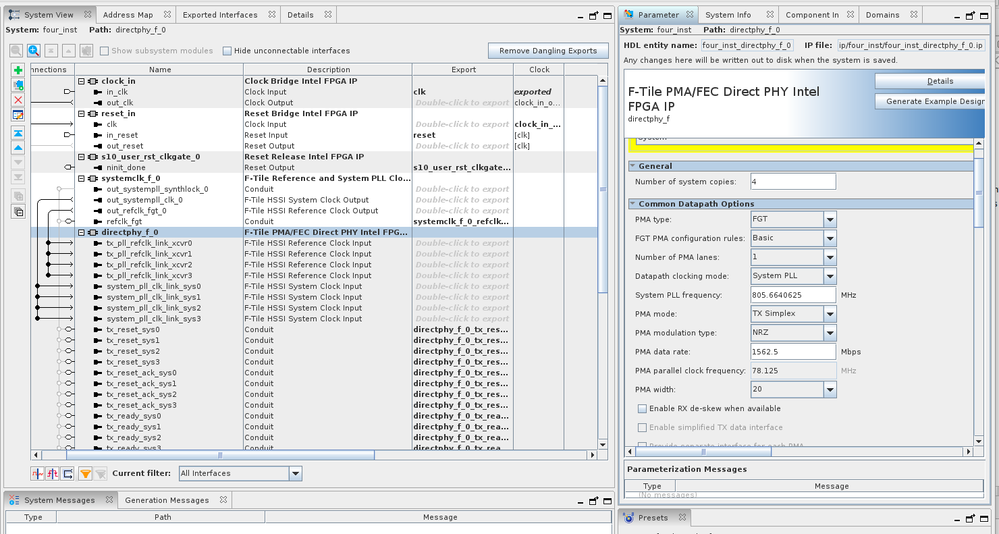The width and height of the screenshot is (999, 534).
Task: Click the orange filter funnel icon
Action: [86, 474]
